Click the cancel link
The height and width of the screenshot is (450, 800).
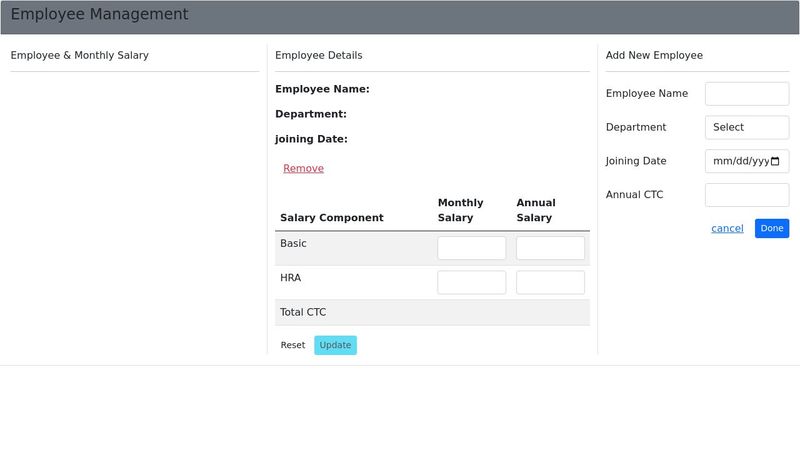(x=727, y=228)
